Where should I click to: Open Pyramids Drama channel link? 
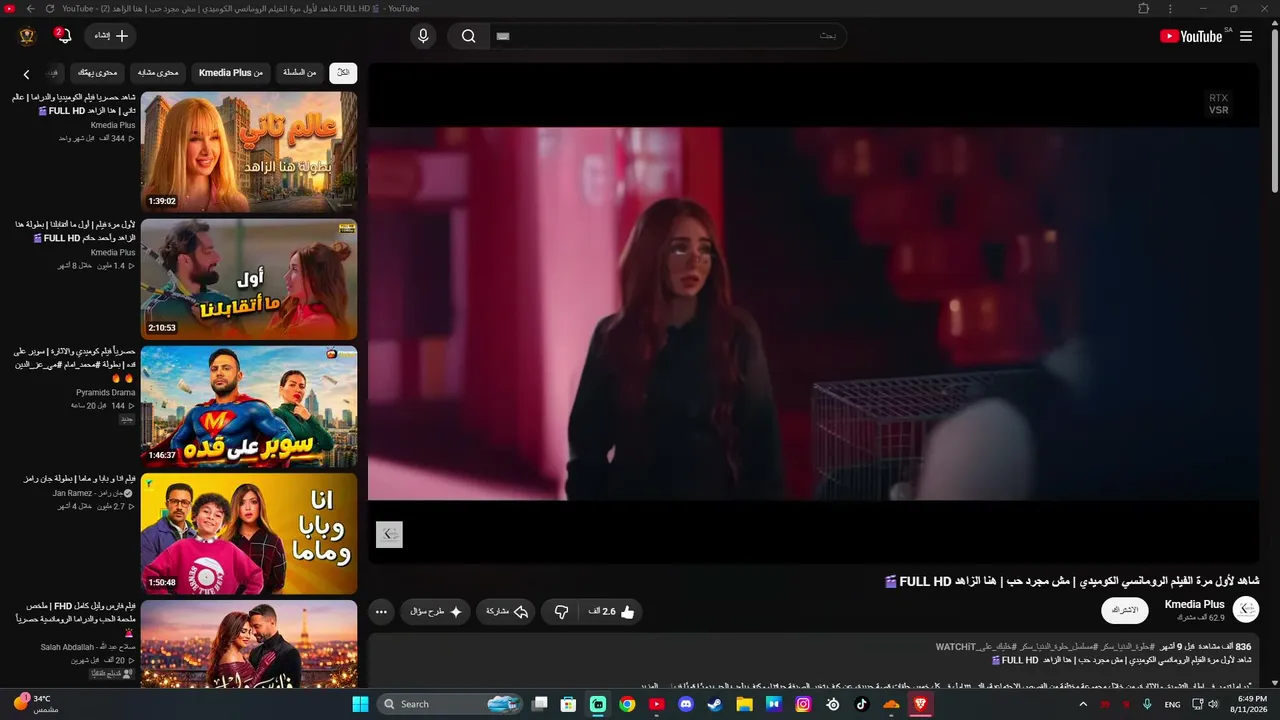click(x=105, y=393)
